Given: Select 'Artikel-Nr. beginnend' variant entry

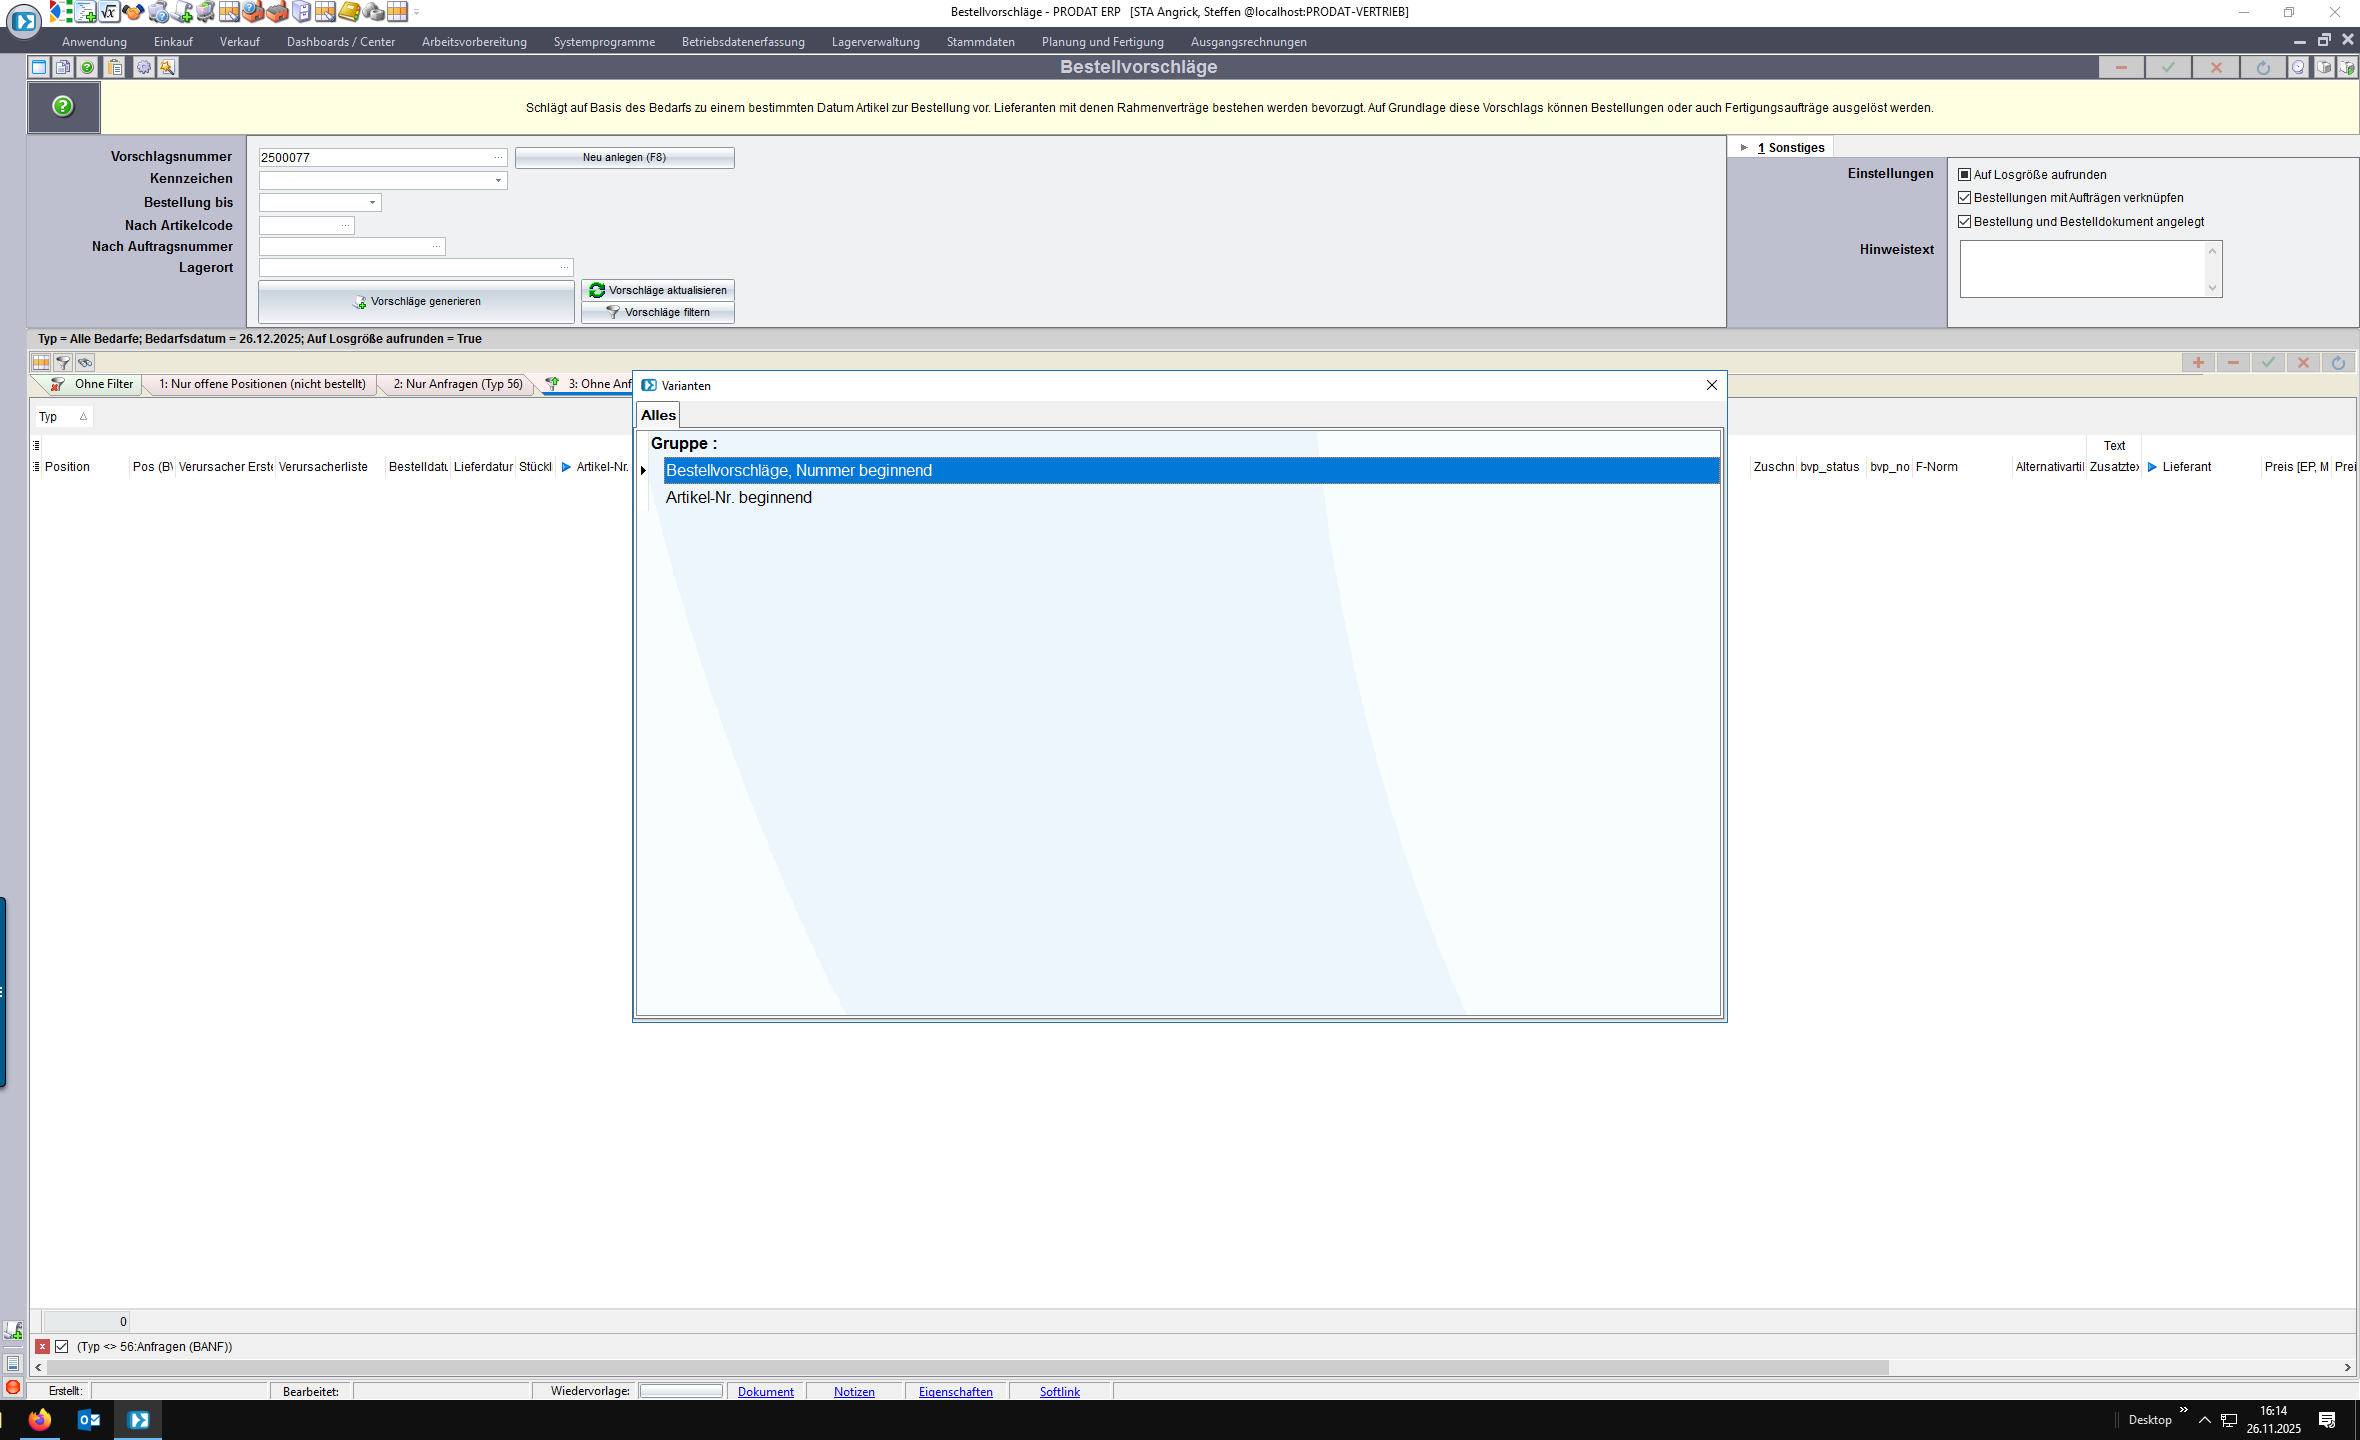Looking at the screenshot, I should (738, 498).
